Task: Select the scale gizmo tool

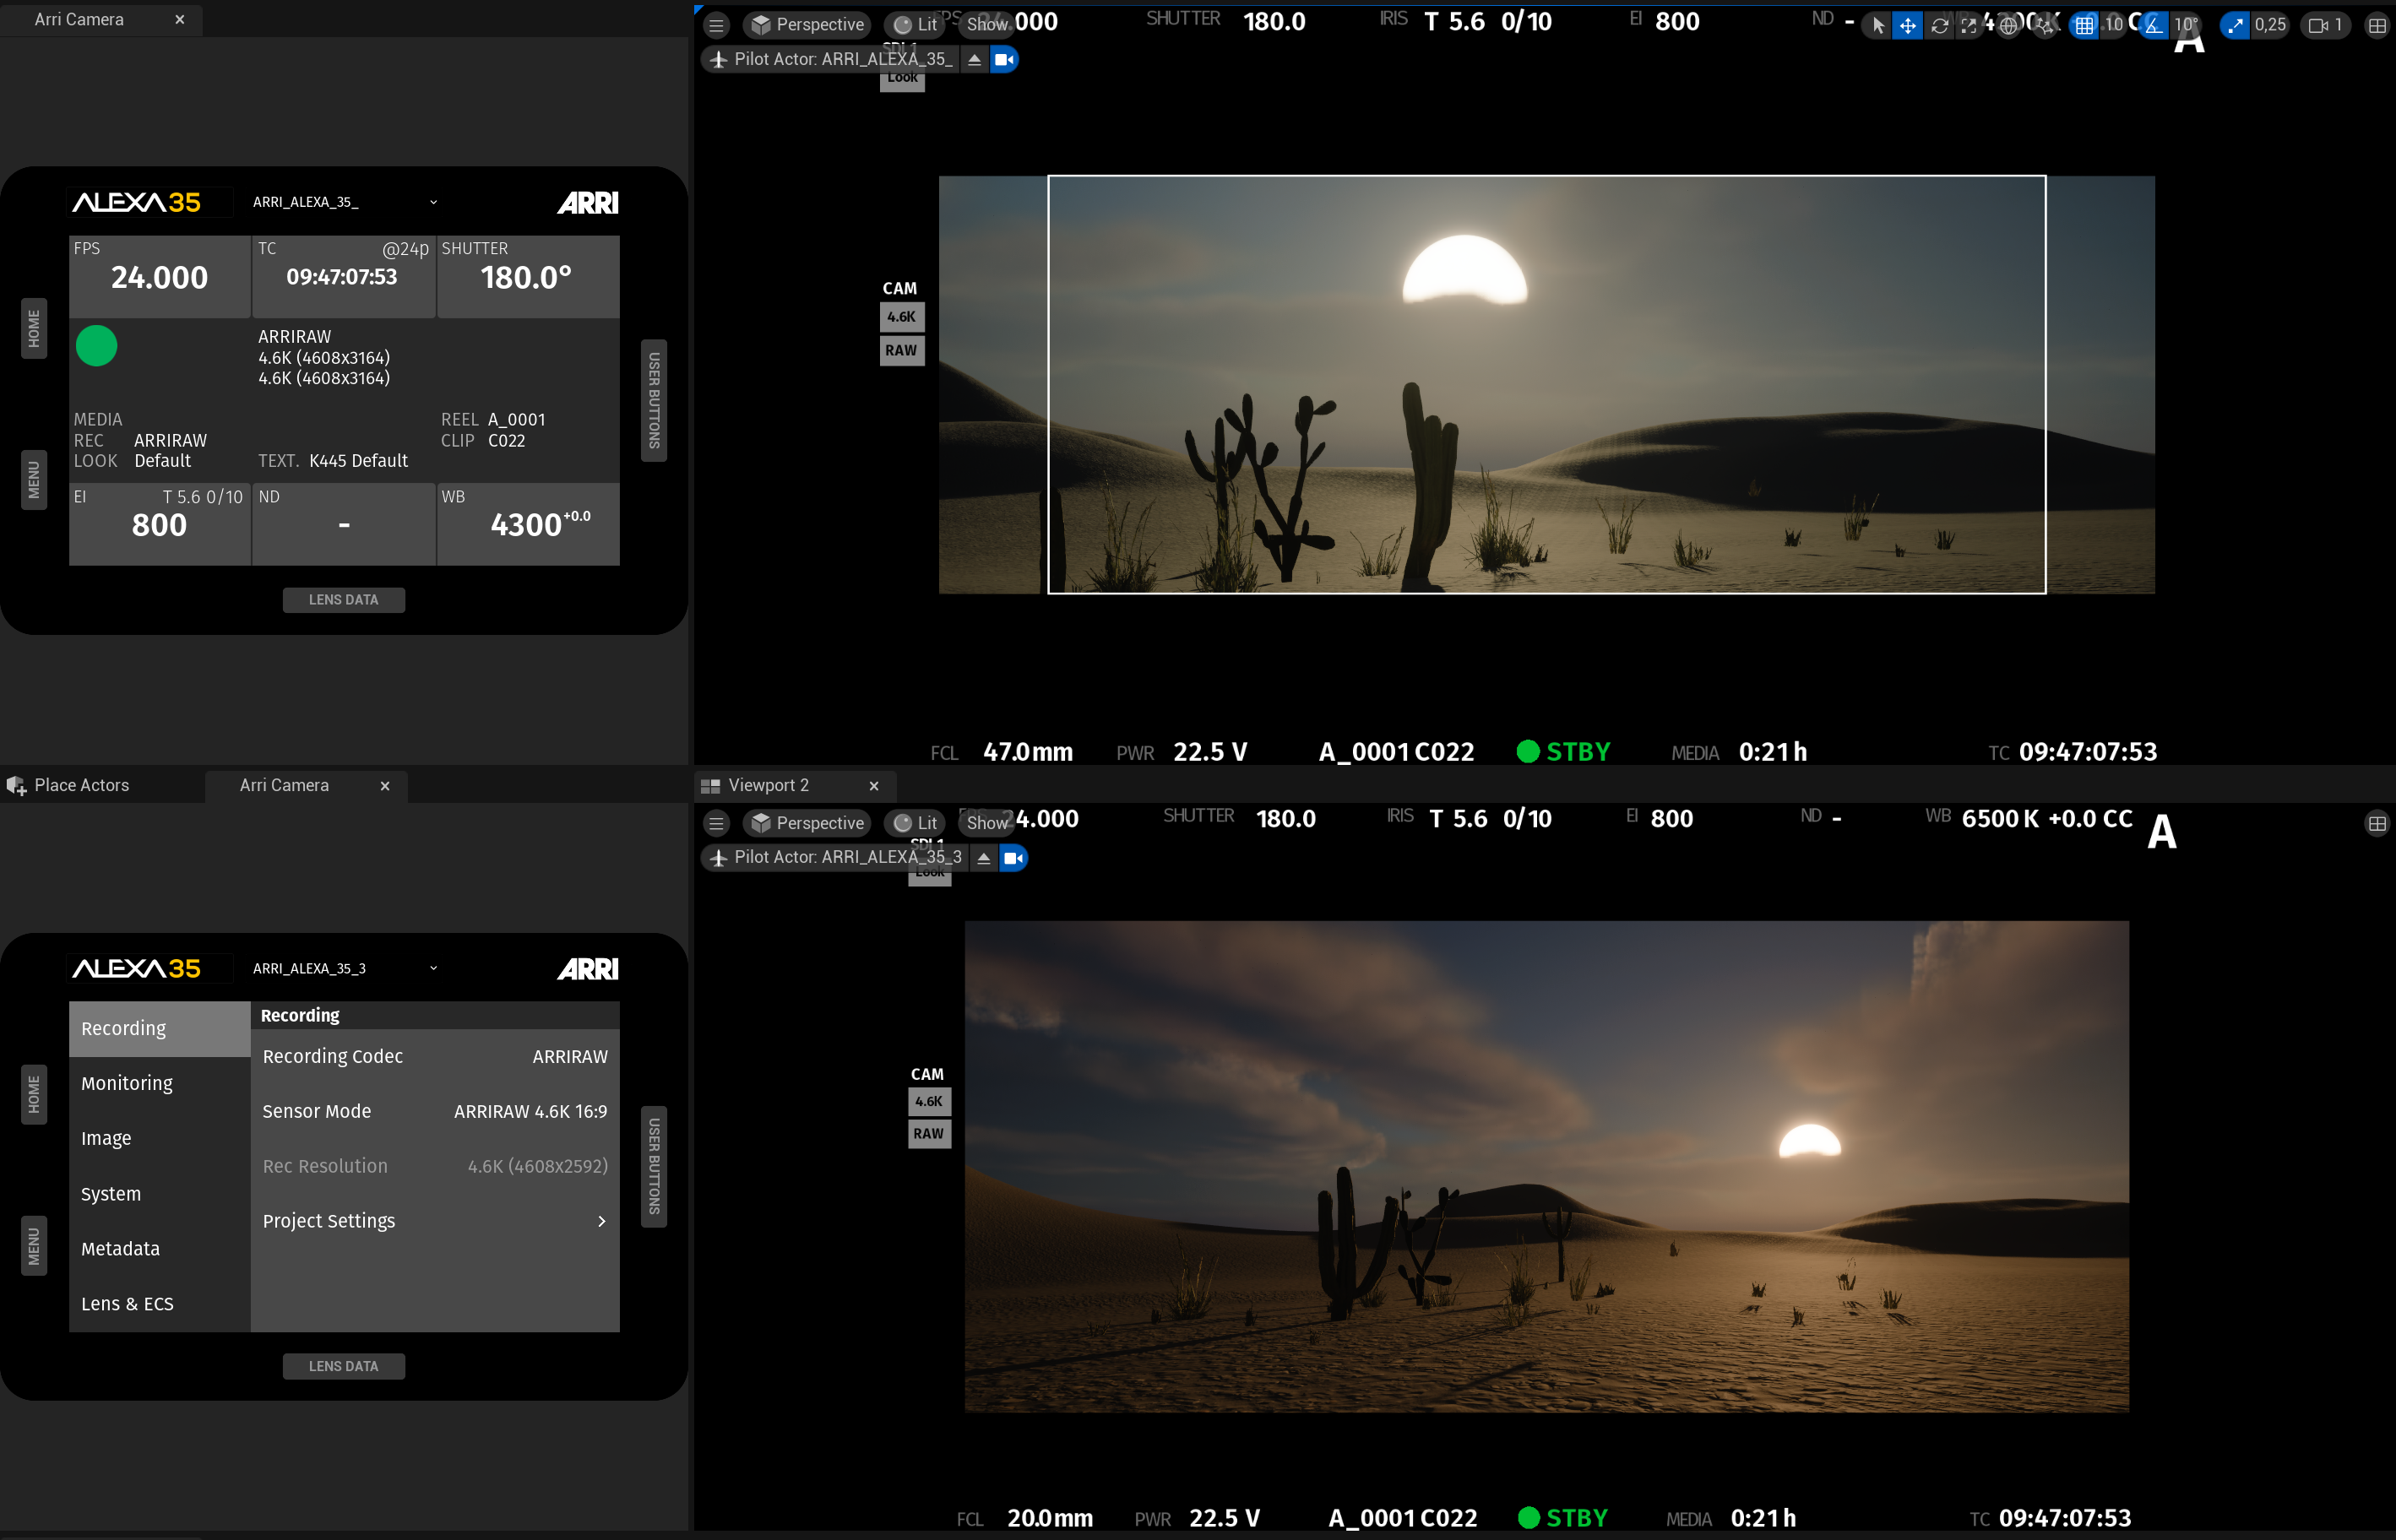Action: pyautogui.click(x=1969, y=26)
